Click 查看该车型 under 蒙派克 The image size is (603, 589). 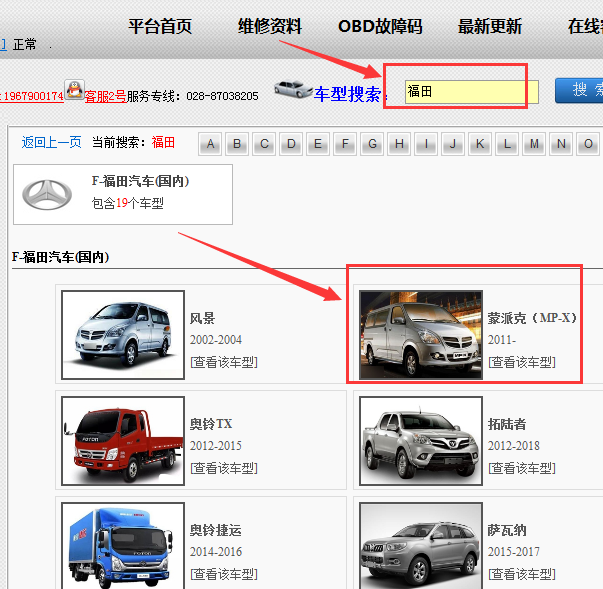[x=522, y=362]
